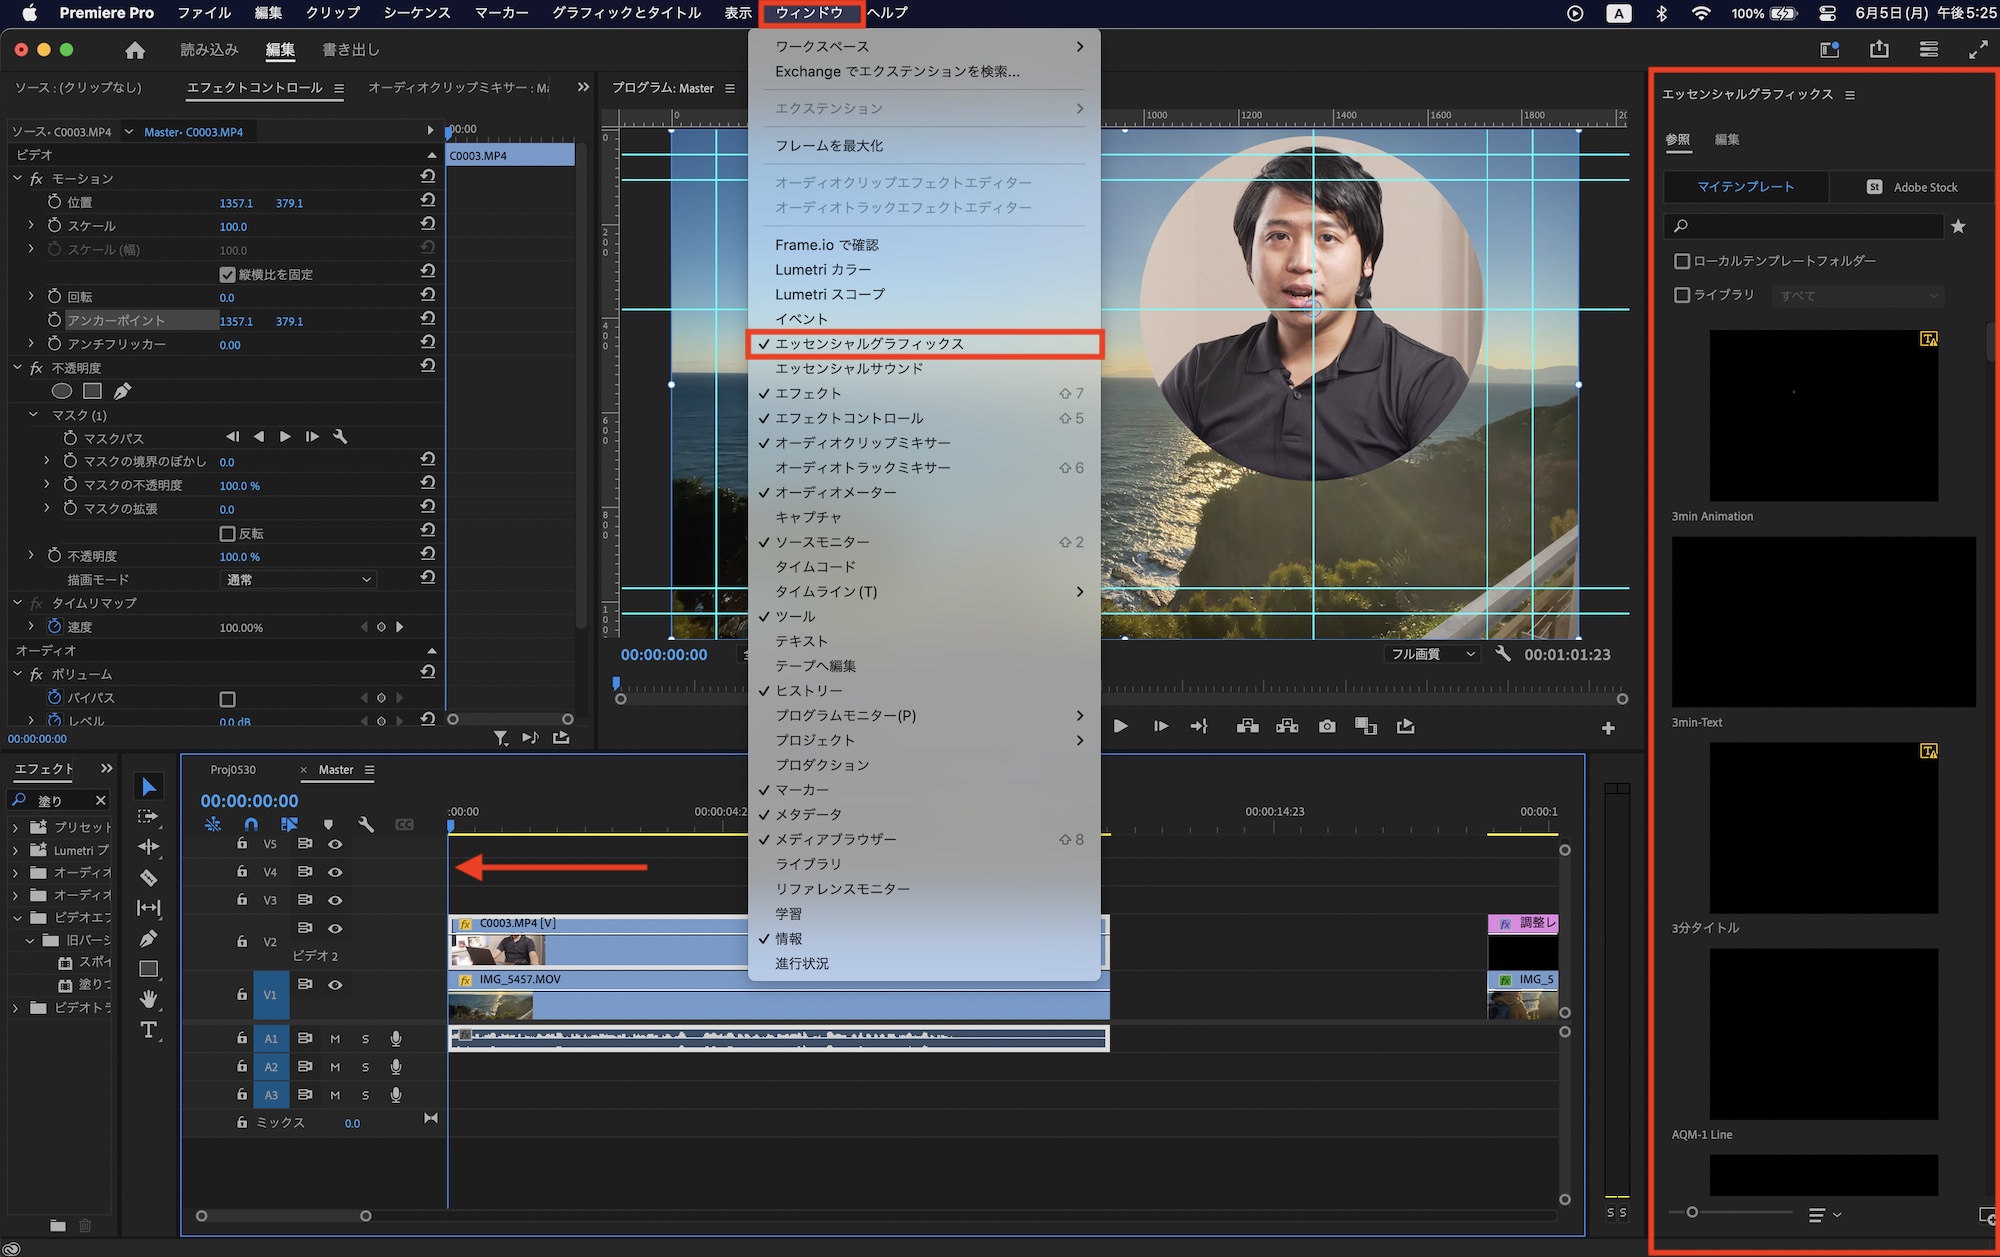Reset the Position parameter value
2000x1257 pixels.
point(428,201)
